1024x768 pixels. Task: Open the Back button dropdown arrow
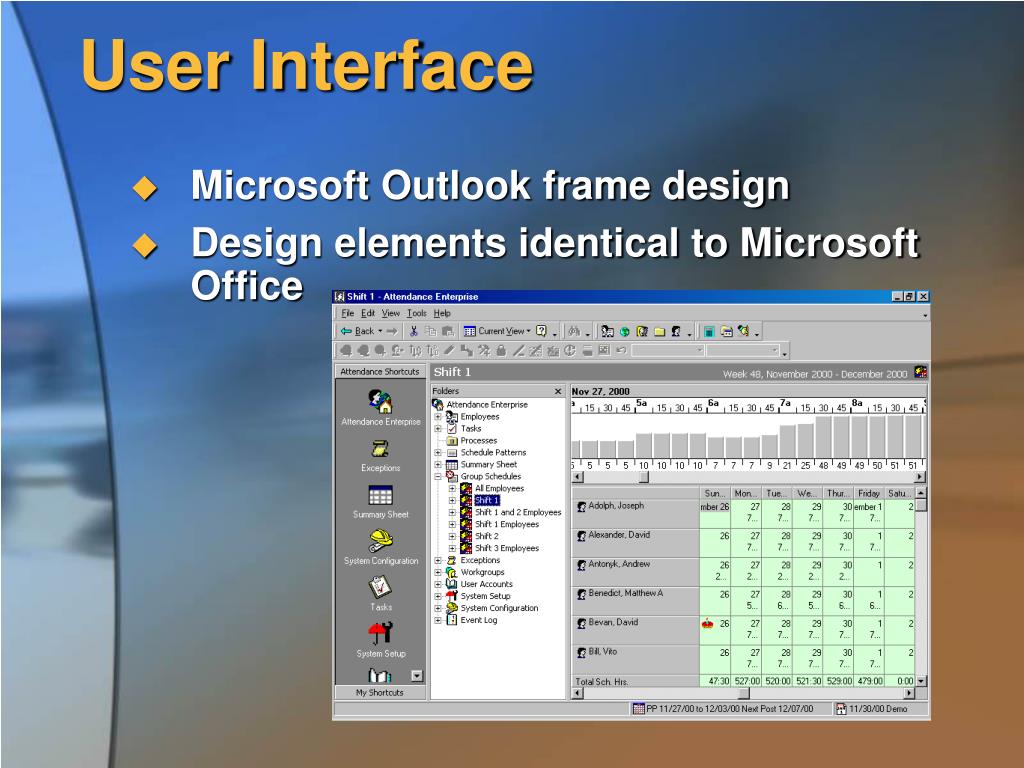coord(380,331)
